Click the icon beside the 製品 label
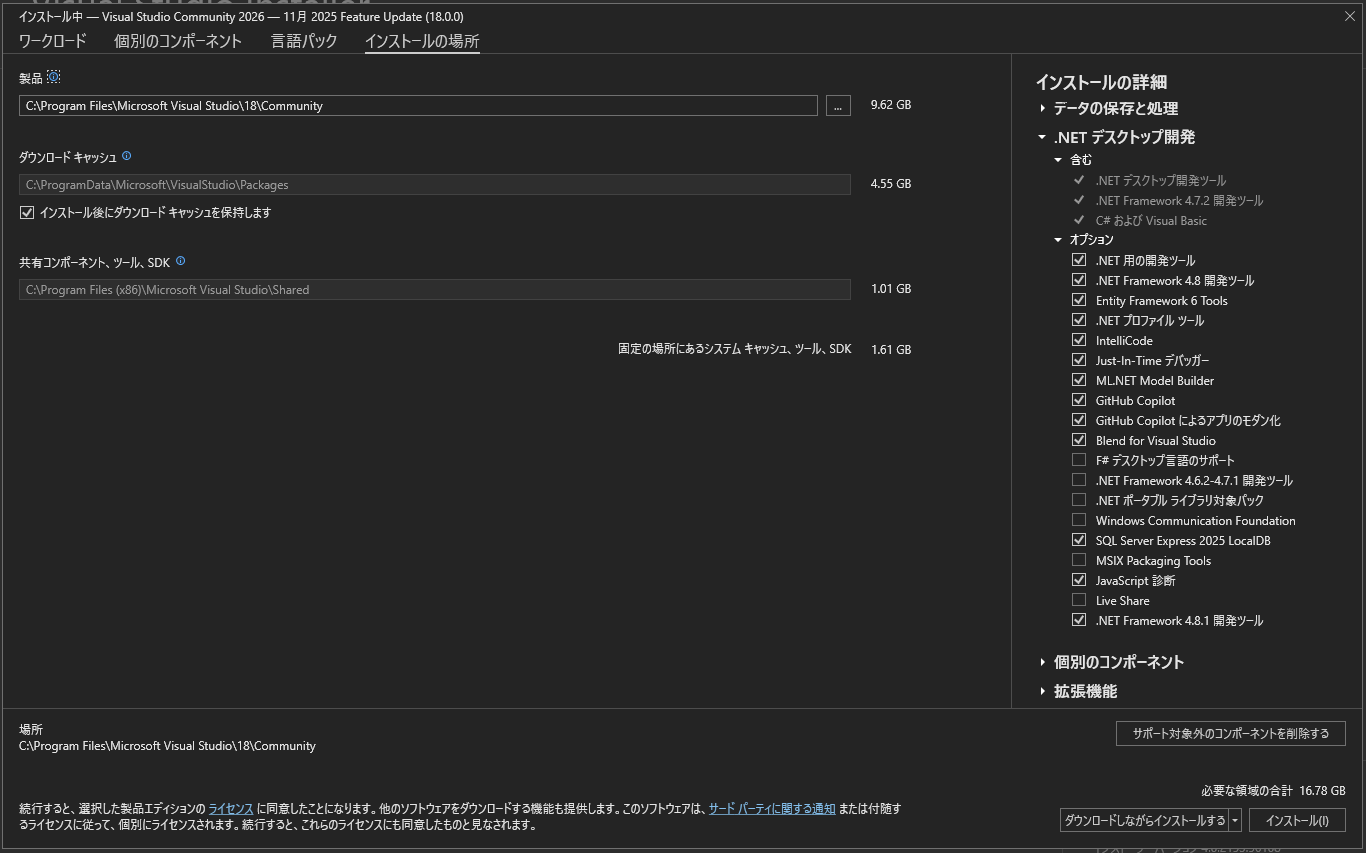 coord(54,77)
